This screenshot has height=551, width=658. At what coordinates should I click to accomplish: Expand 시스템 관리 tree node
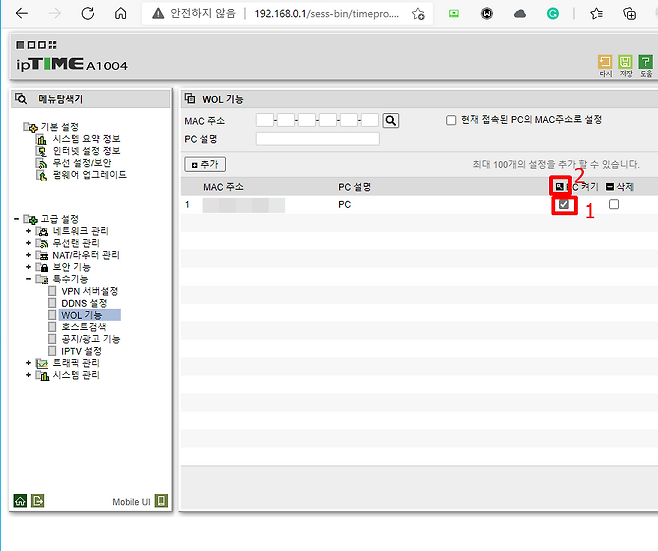coord(29,375)
